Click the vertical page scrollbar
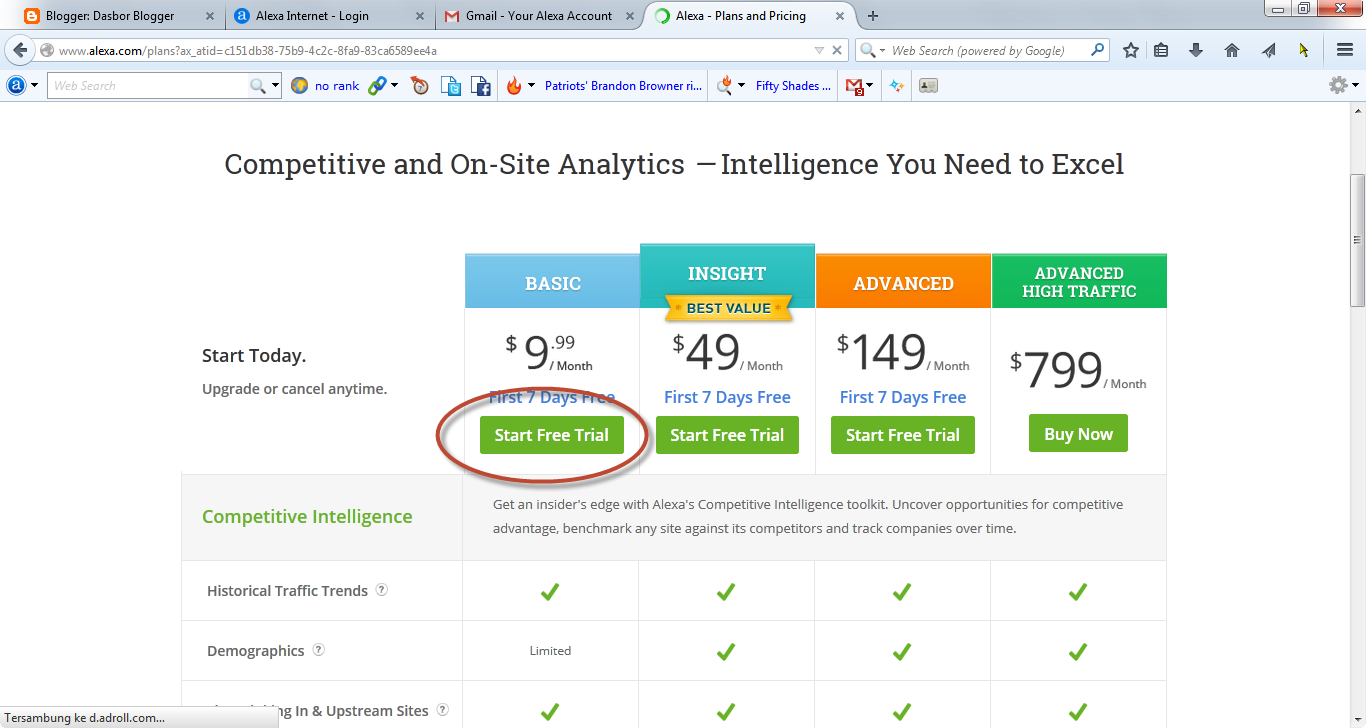 pos(1357,240)
